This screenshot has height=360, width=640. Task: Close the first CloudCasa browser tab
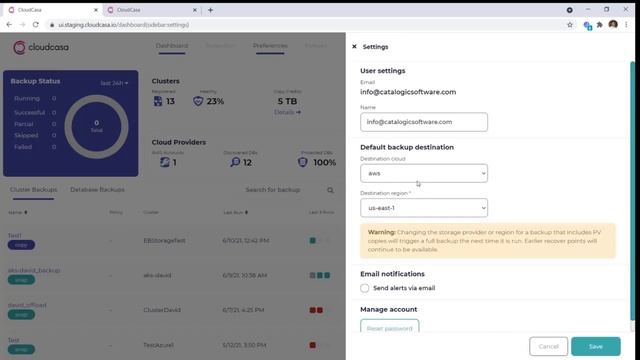[96, 10]
